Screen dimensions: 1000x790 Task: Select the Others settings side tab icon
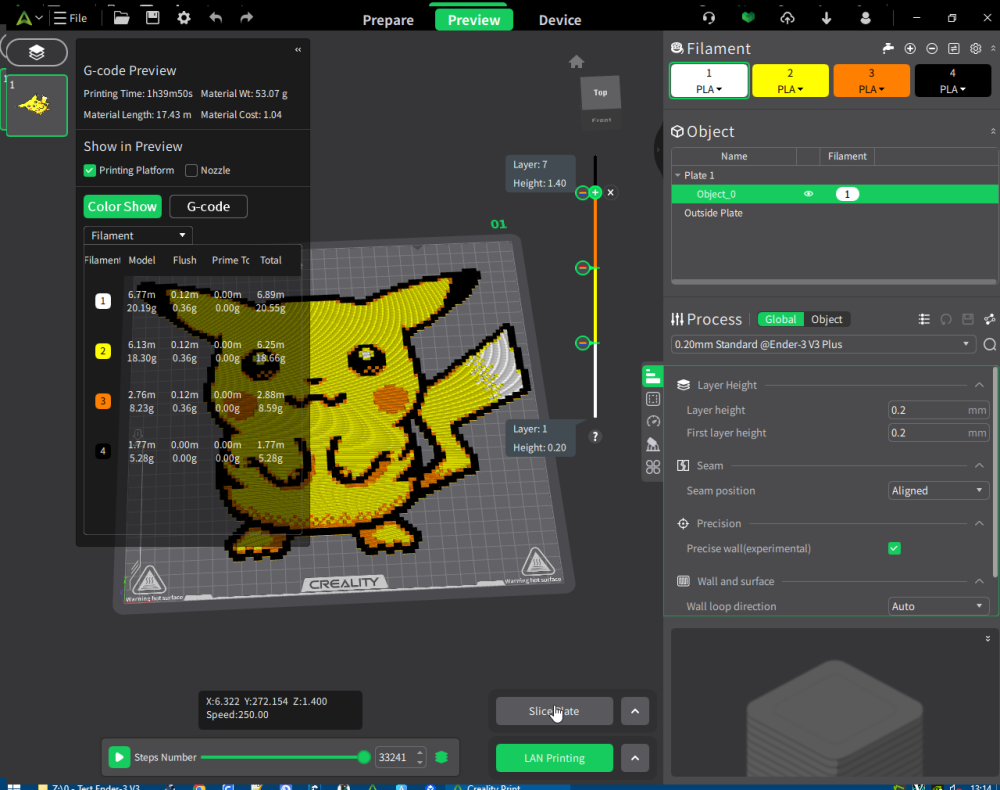pos(652,467)
